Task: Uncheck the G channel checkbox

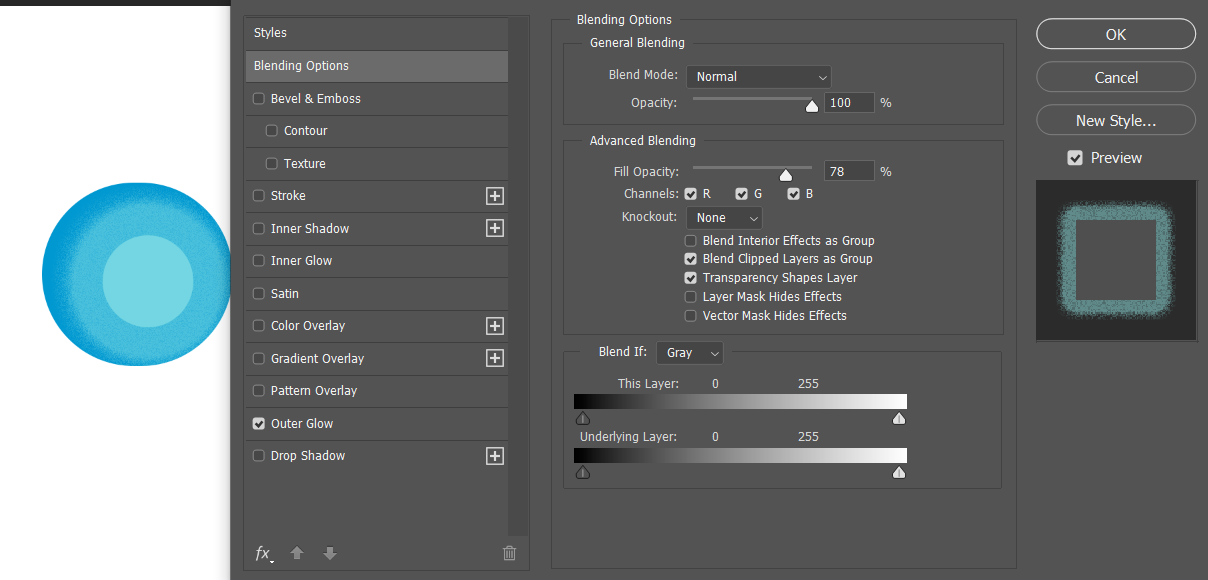Action: [741, 194]
